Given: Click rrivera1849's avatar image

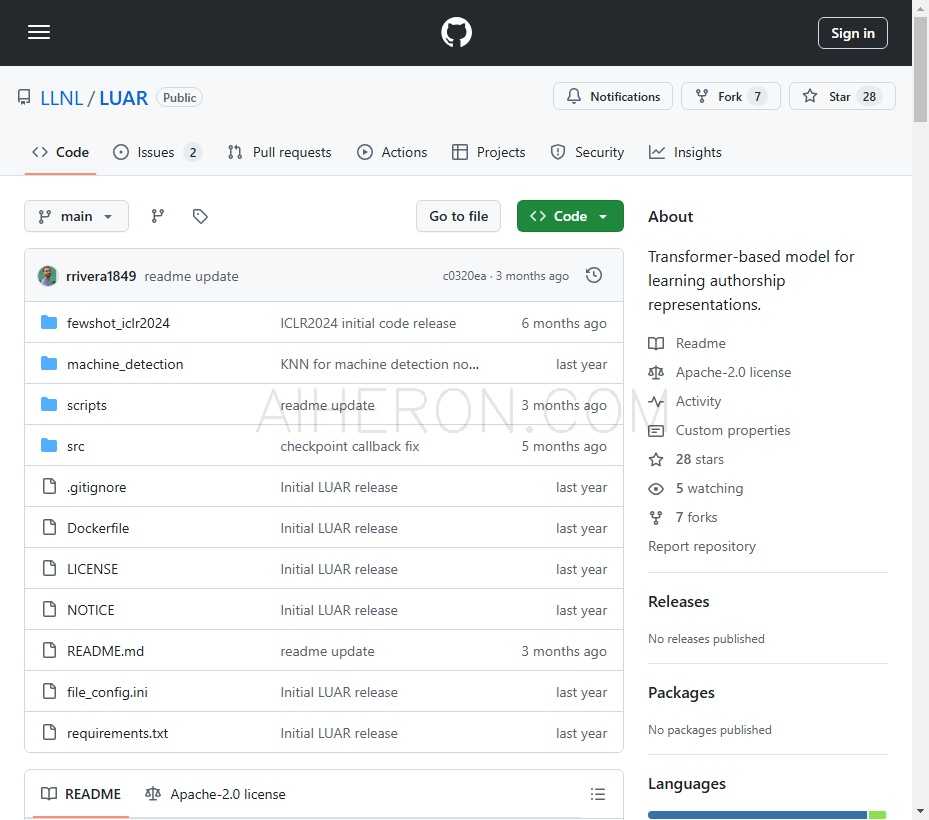Looking at the screenshot, I should 47,276.
